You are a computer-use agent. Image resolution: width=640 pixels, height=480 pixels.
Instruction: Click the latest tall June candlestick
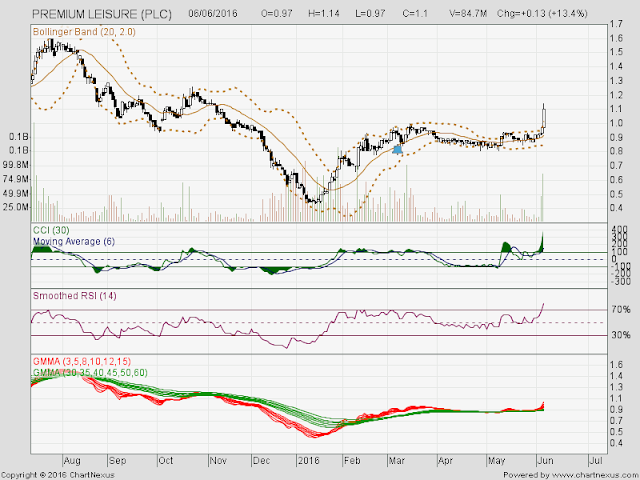pos(544,116)
